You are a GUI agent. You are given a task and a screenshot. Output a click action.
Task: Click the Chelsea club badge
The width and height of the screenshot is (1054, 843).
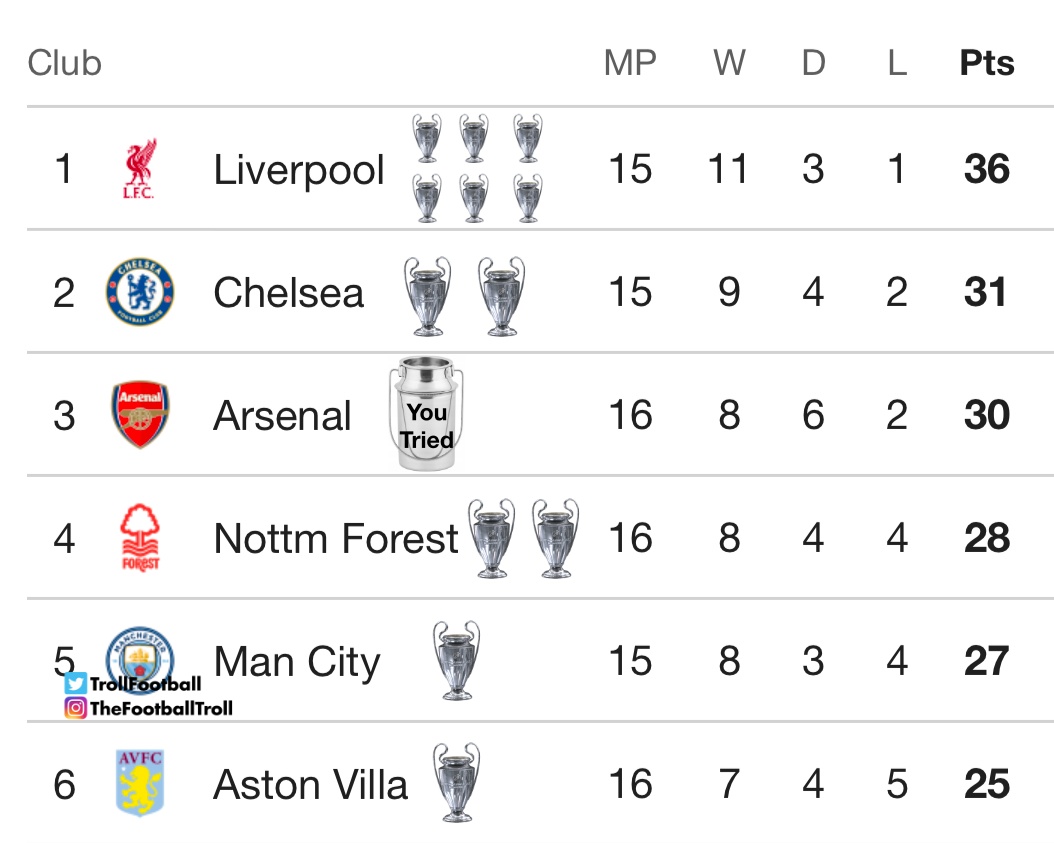[140, 292]
